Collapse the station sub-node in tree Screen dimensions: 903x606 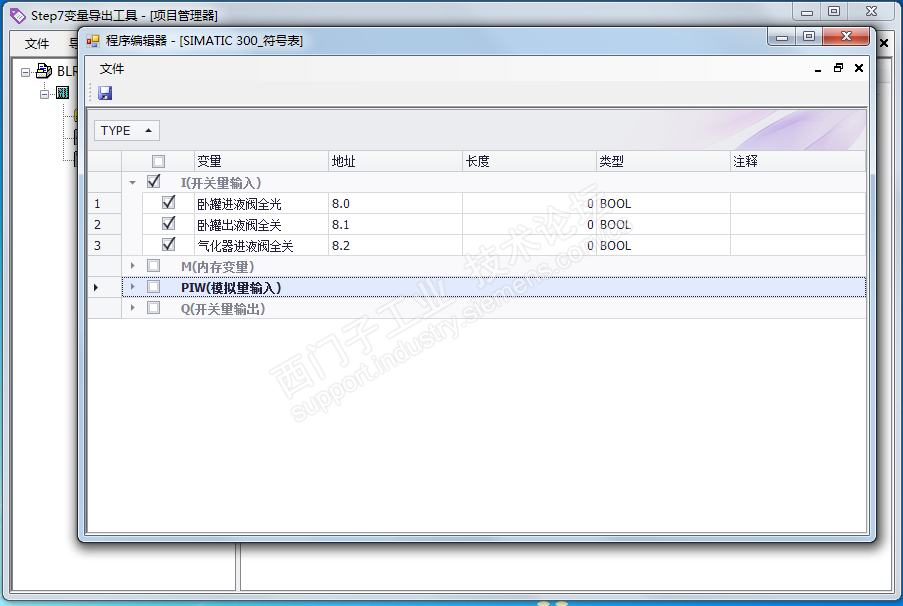tap(44, 94)
